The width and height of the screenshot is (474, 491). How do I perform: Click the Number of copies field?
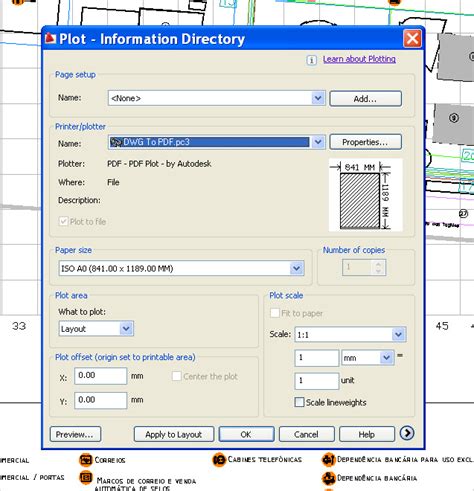click(357, 268)
